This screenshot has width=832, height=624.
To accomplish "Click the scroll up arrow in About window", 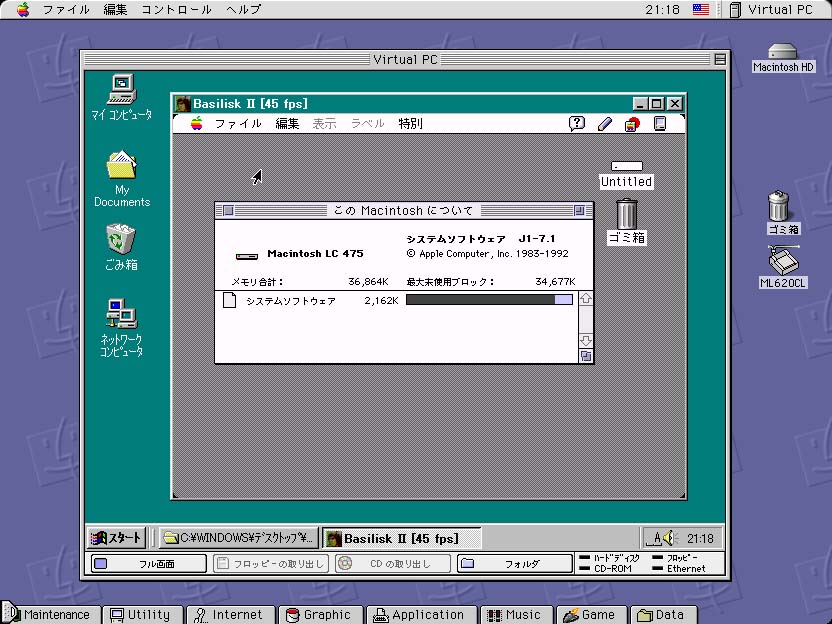I will click(586, 299).
